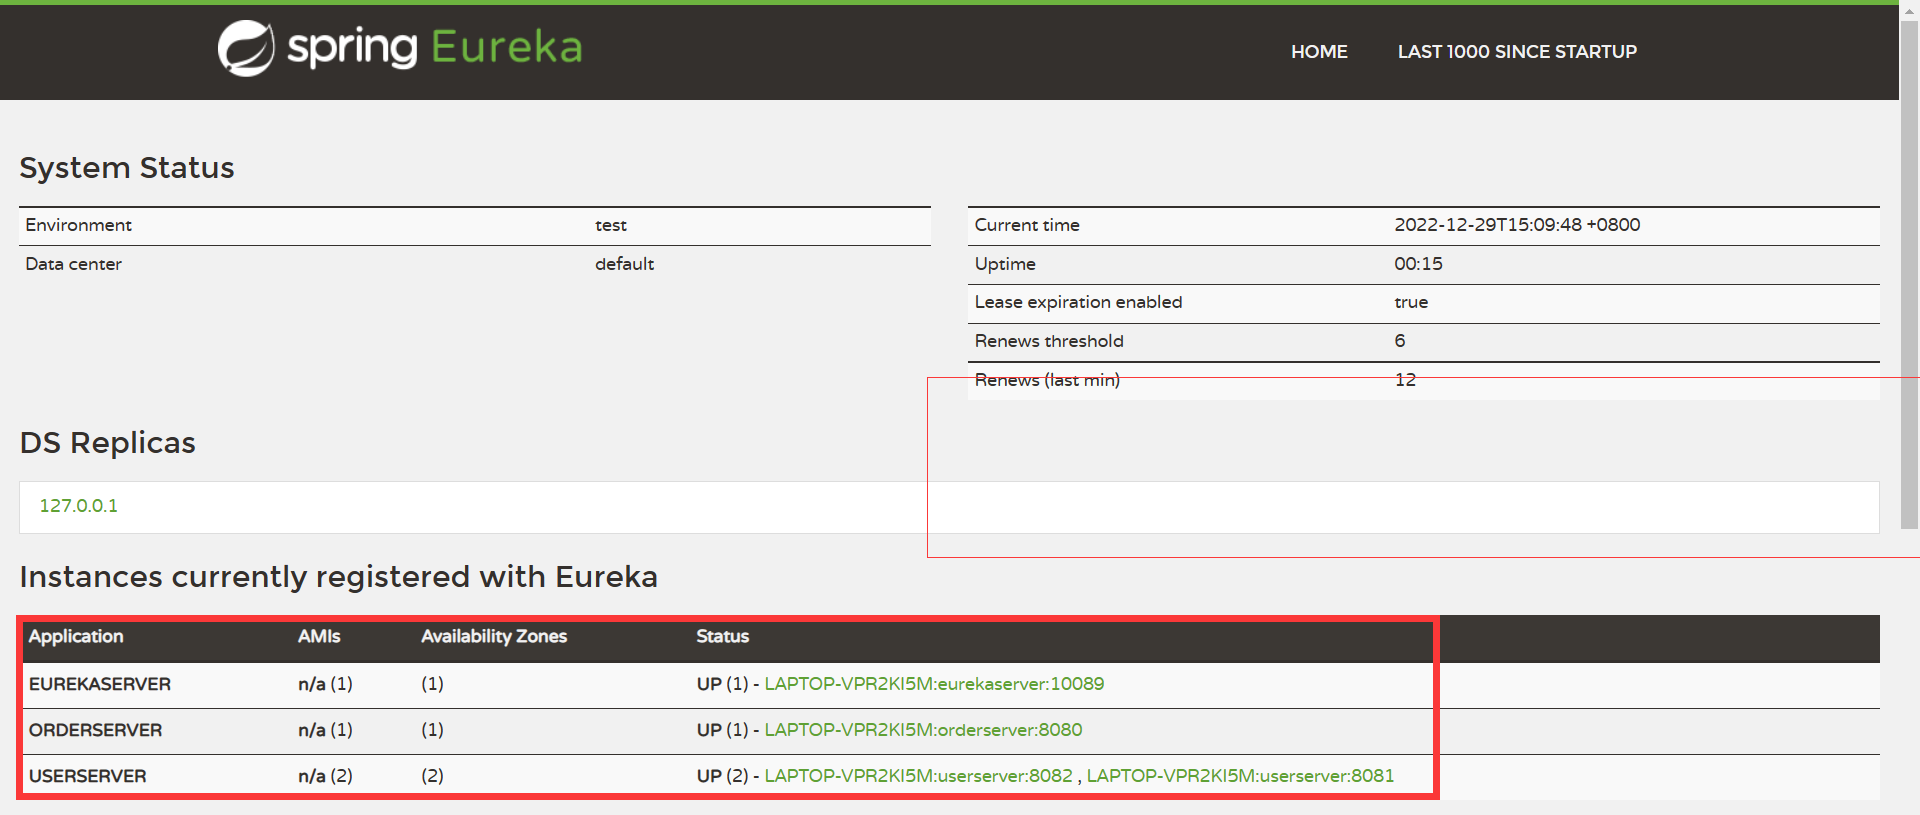Select the EUREKASERVER application name
Screen dimensions: 1920x815
pyautogui.click(x=100, y=684)
